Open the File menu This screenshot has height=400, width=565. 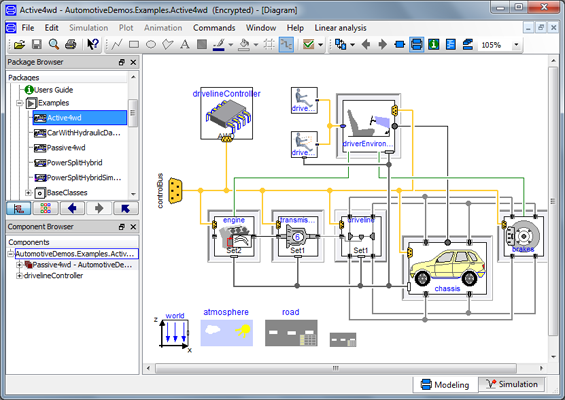28,28
